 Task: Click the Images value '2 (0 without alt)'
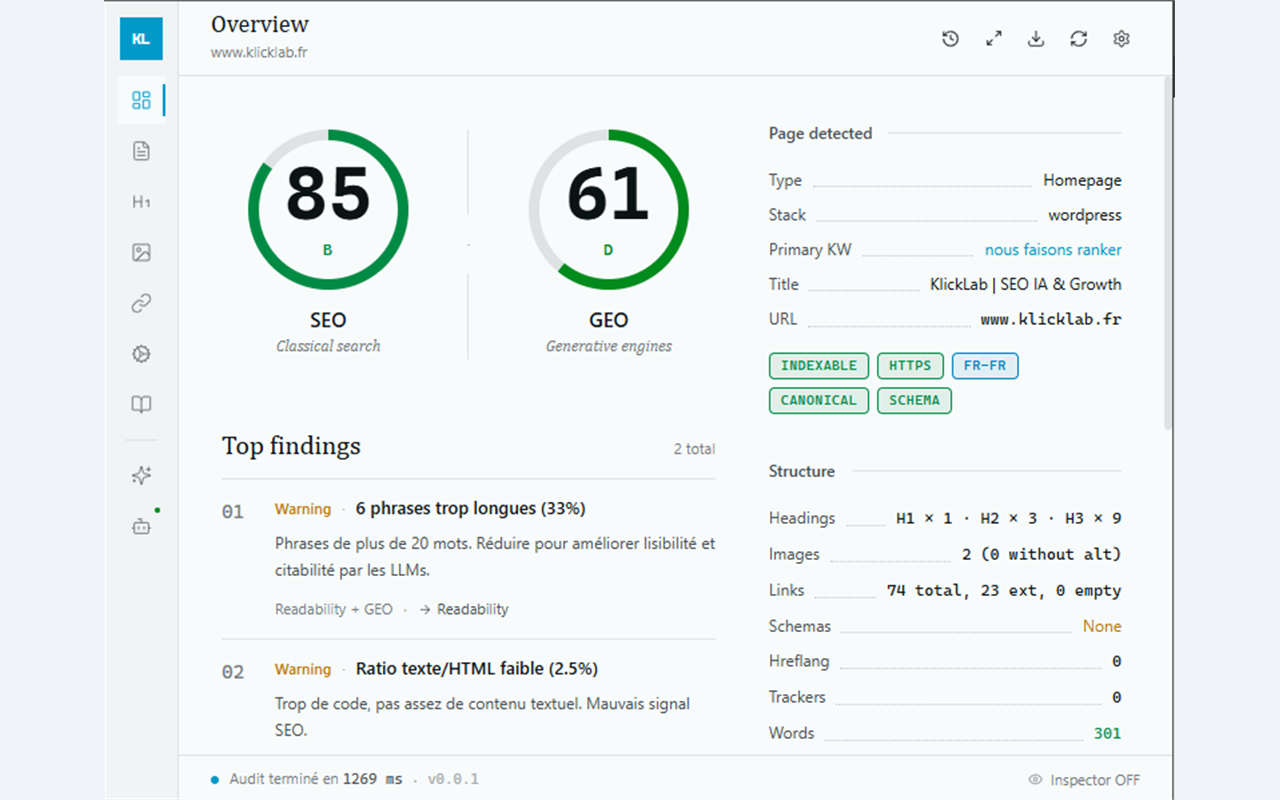coord(1042,554)
